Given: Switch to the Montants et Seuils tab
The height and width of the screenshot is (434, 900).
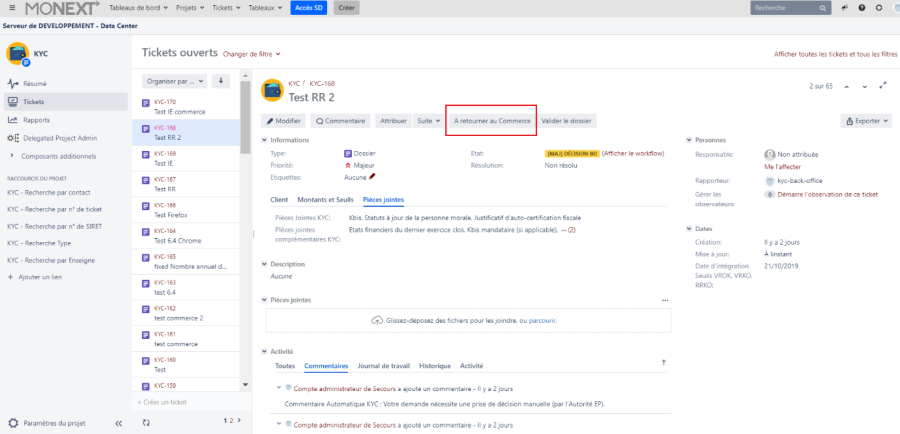Looking at the screenshot, I should pyautogui.click(x=325, y=200).
